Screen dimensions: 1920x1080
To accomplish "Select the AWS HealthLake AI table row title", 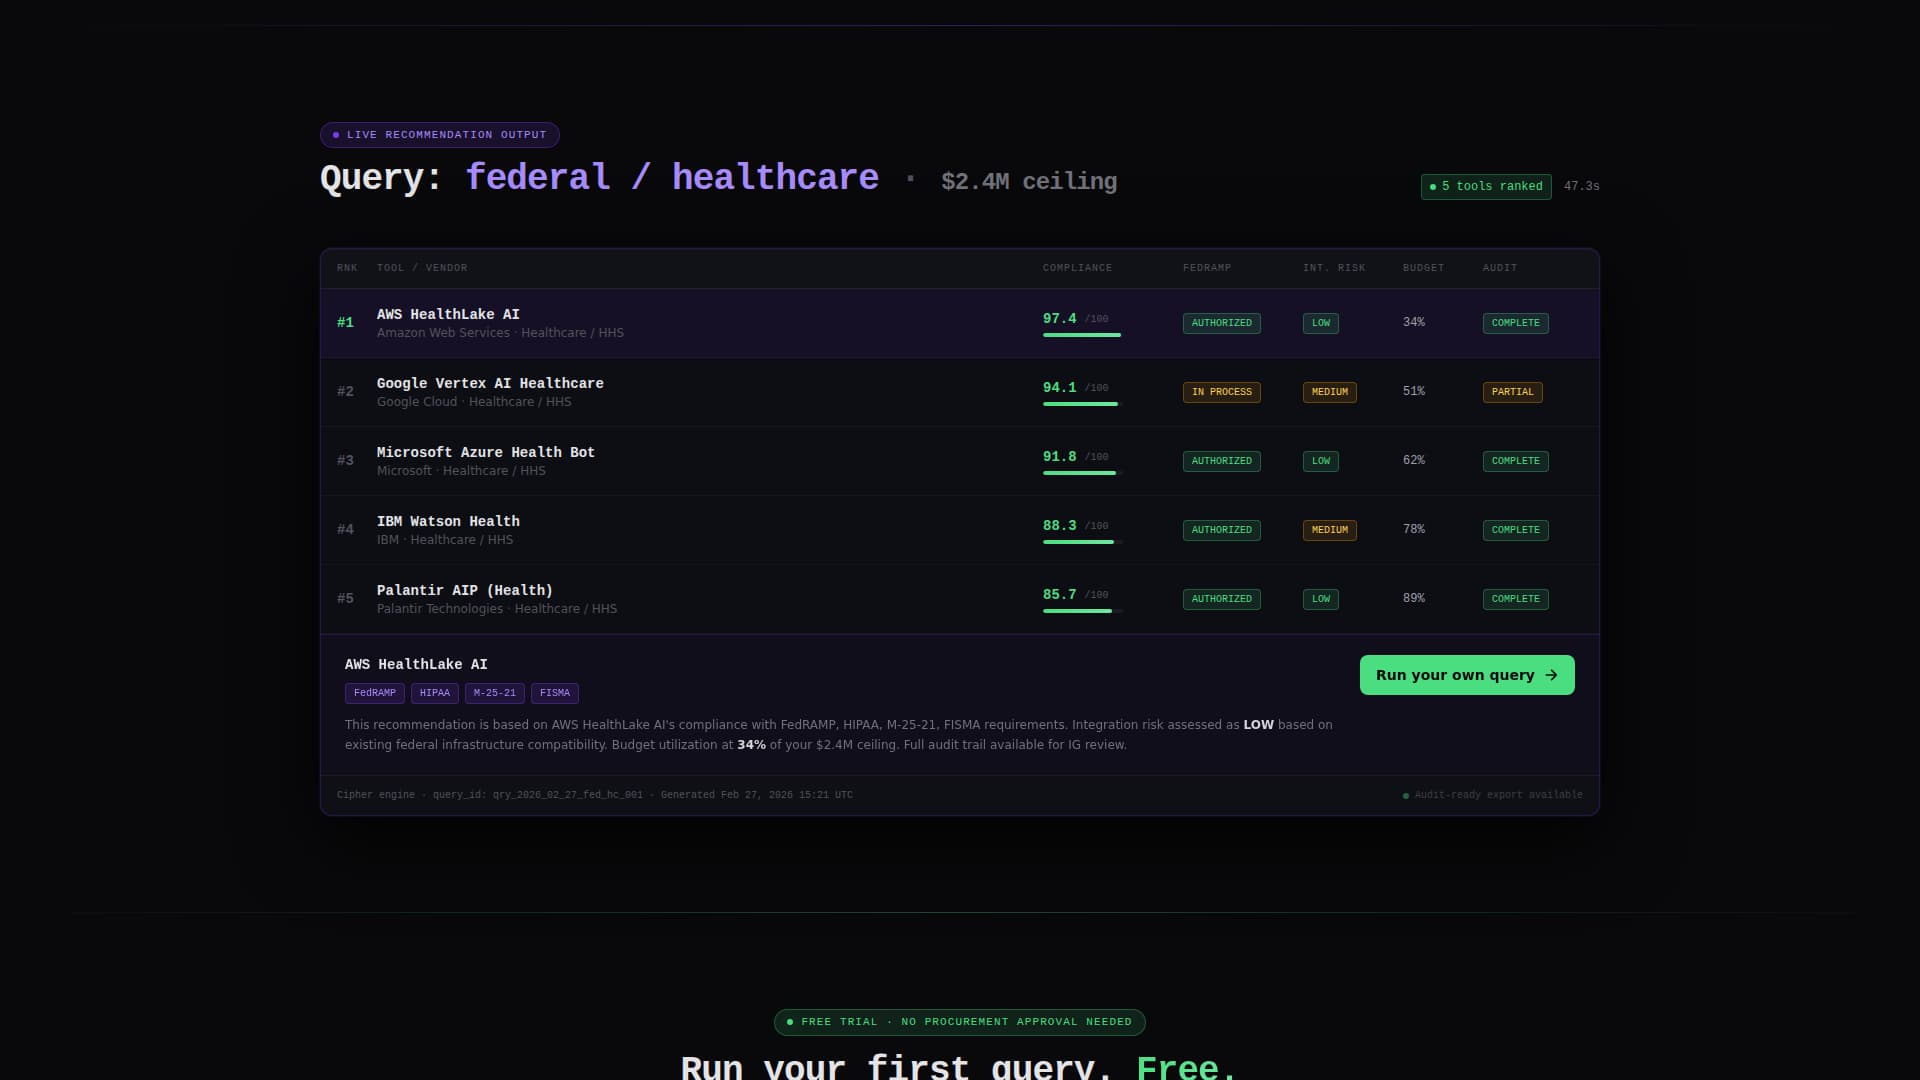I will click(x=448, y=314).
